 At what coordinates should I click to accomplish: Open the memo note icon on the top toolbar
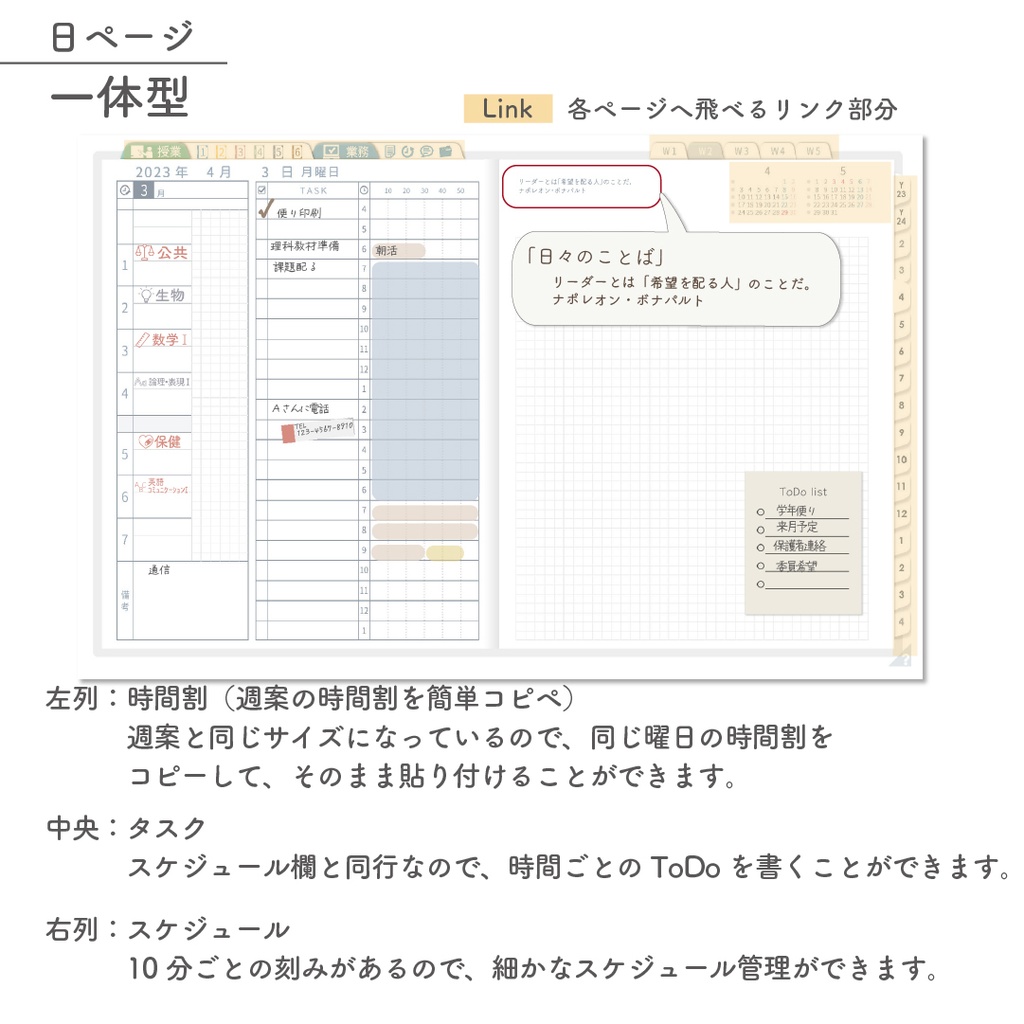(x=390, y=150)
